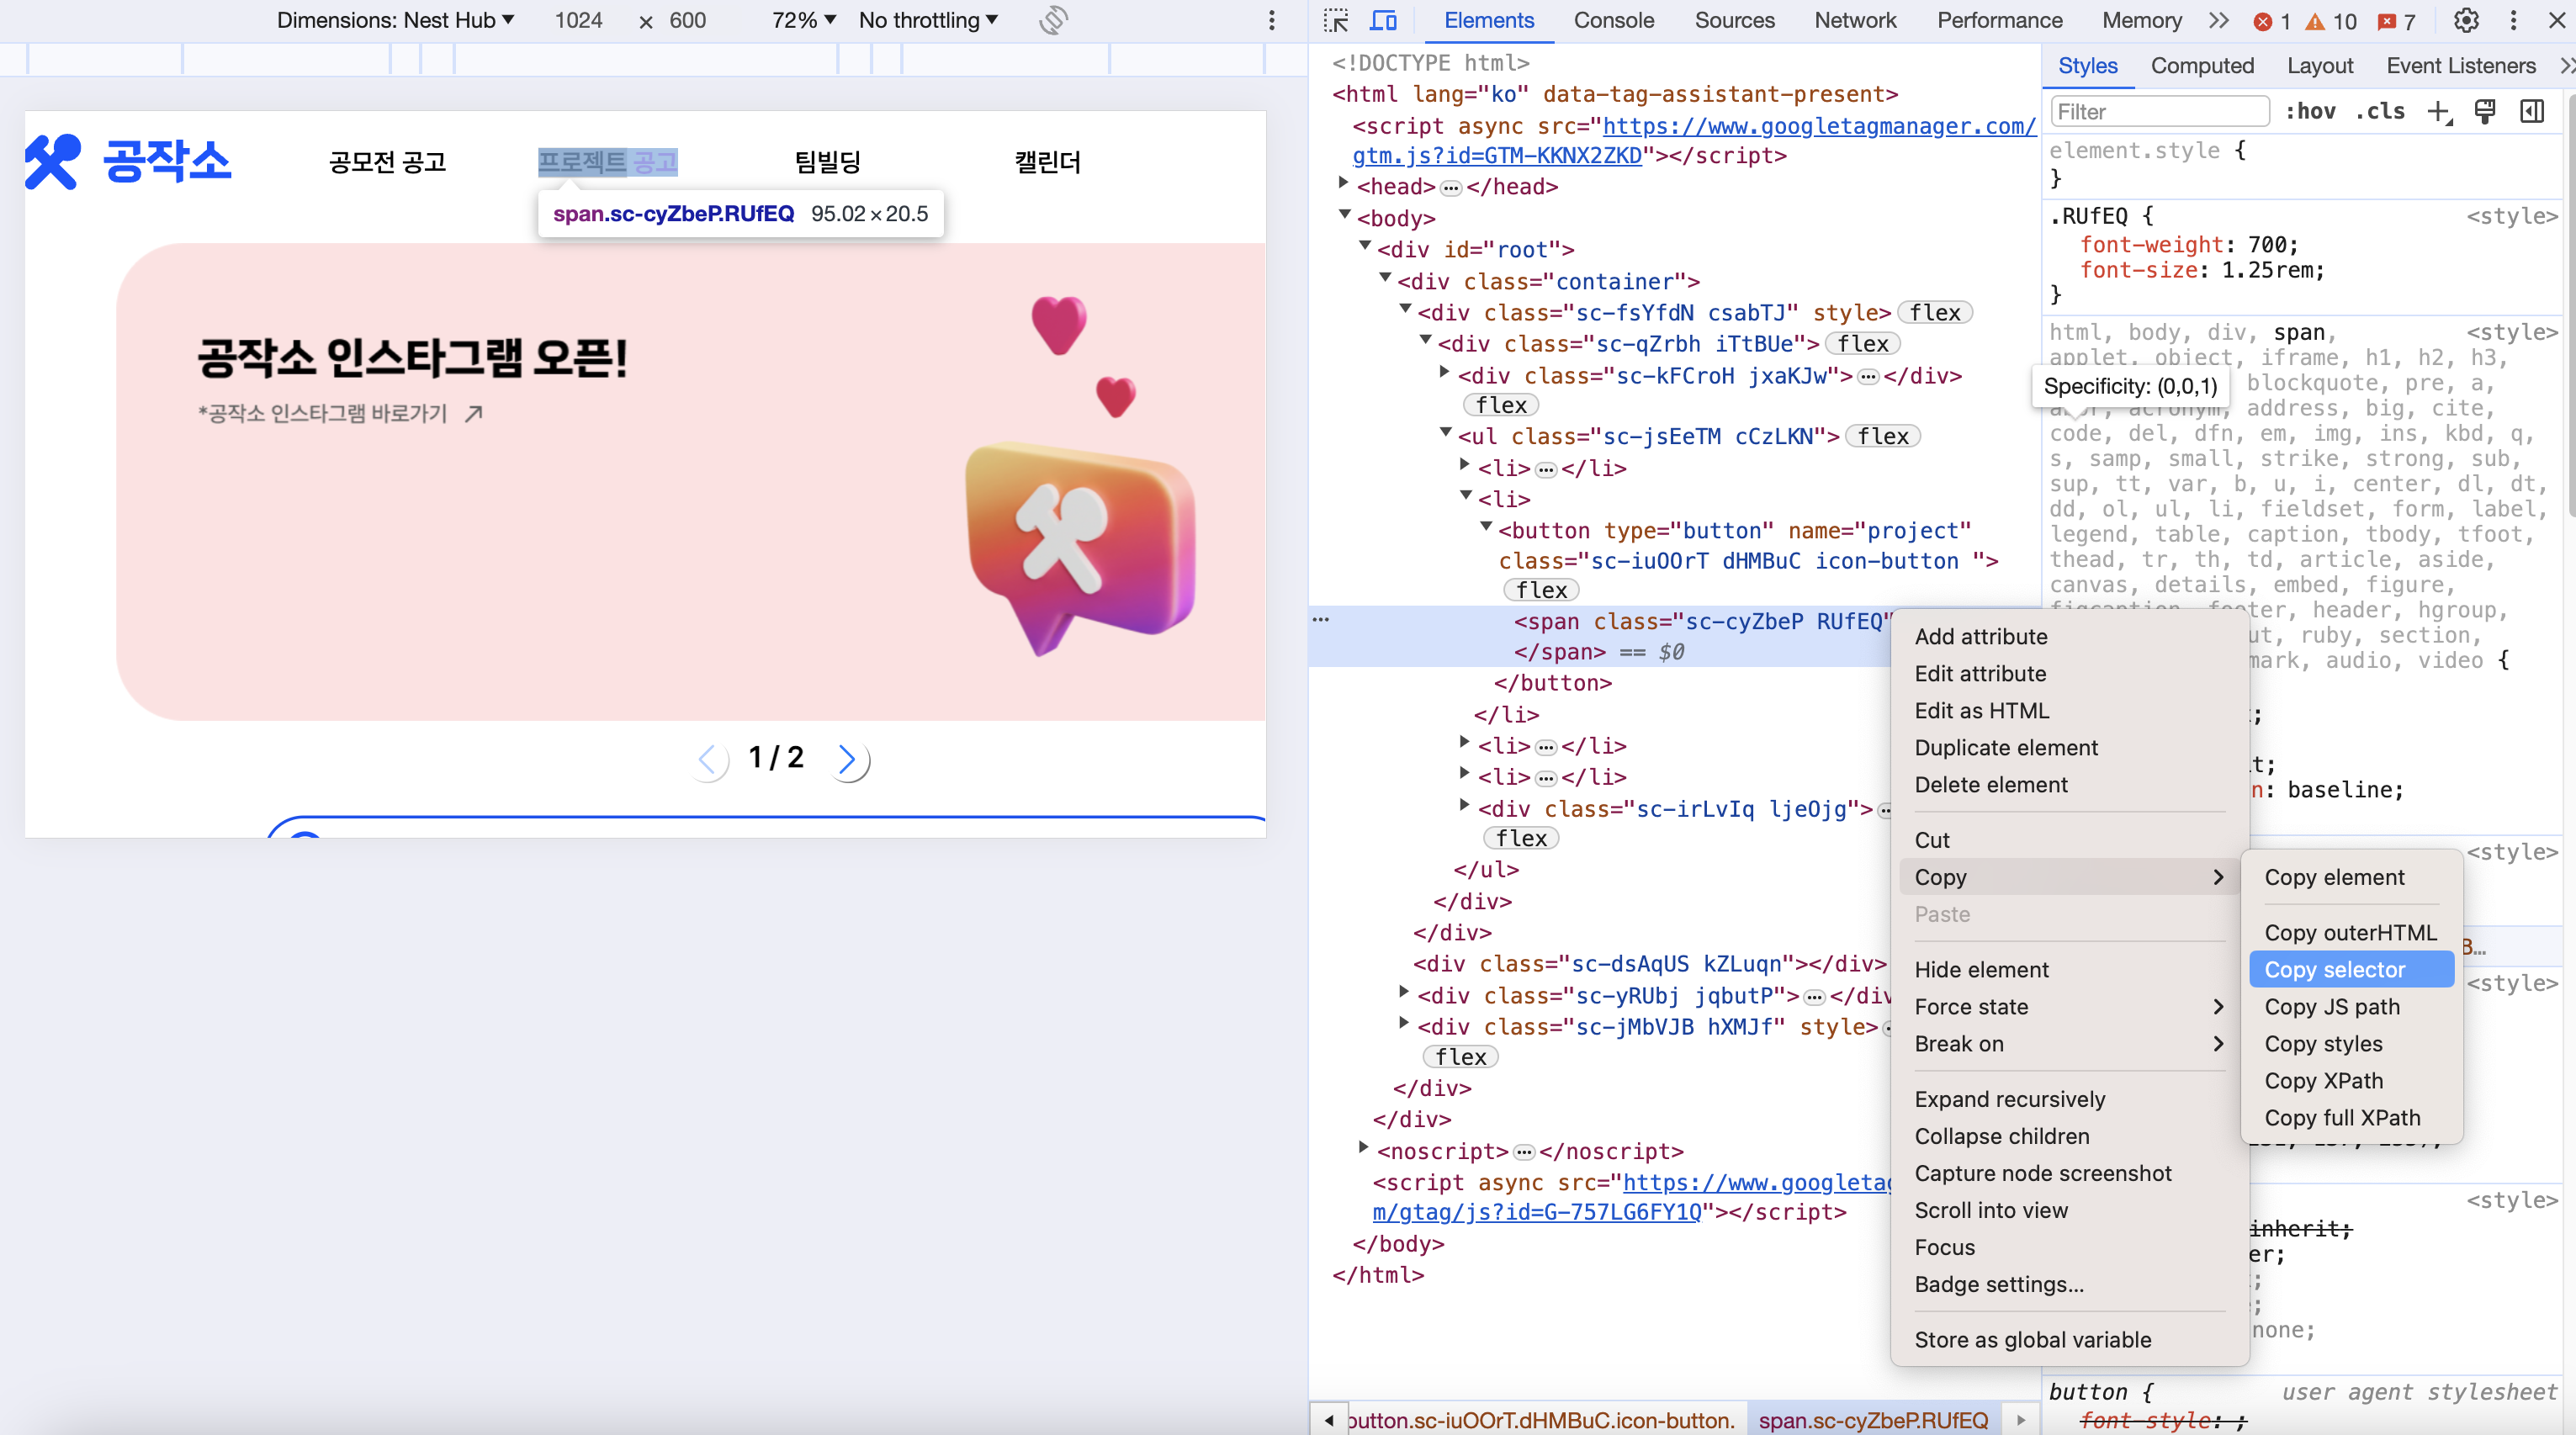Expand div sc-irLvIq ljeOjg node
The width and height of the screenshot is (2576, 1435).
pos(1465,805)
